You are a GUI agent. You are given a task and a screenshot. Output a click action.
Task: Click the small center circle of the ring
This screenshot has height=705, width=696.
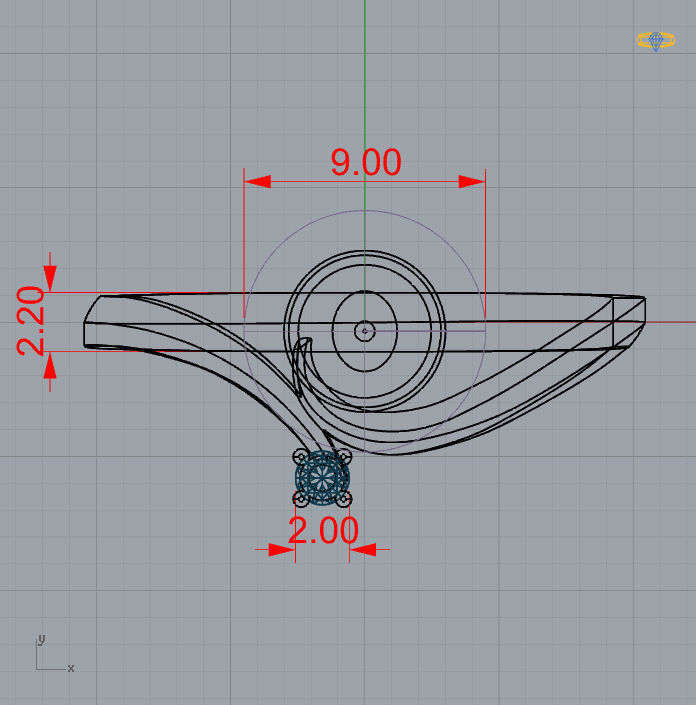click(x=365, y=331)
